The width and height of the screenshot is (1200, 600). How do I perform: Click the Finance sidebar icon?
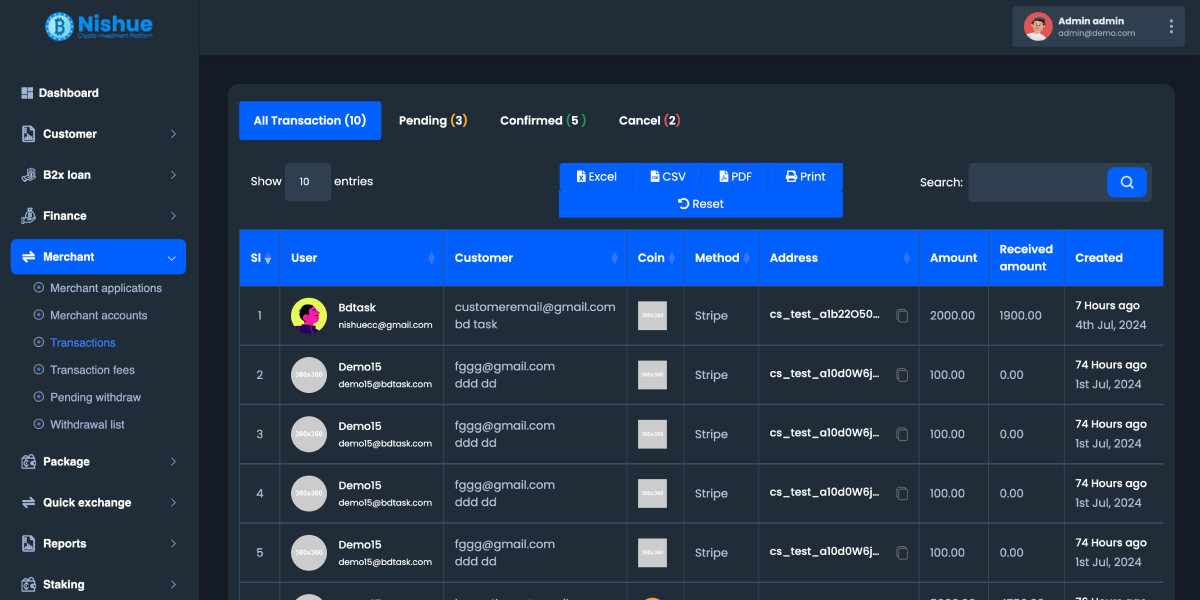pyautogui.click(x=28, y=215)
